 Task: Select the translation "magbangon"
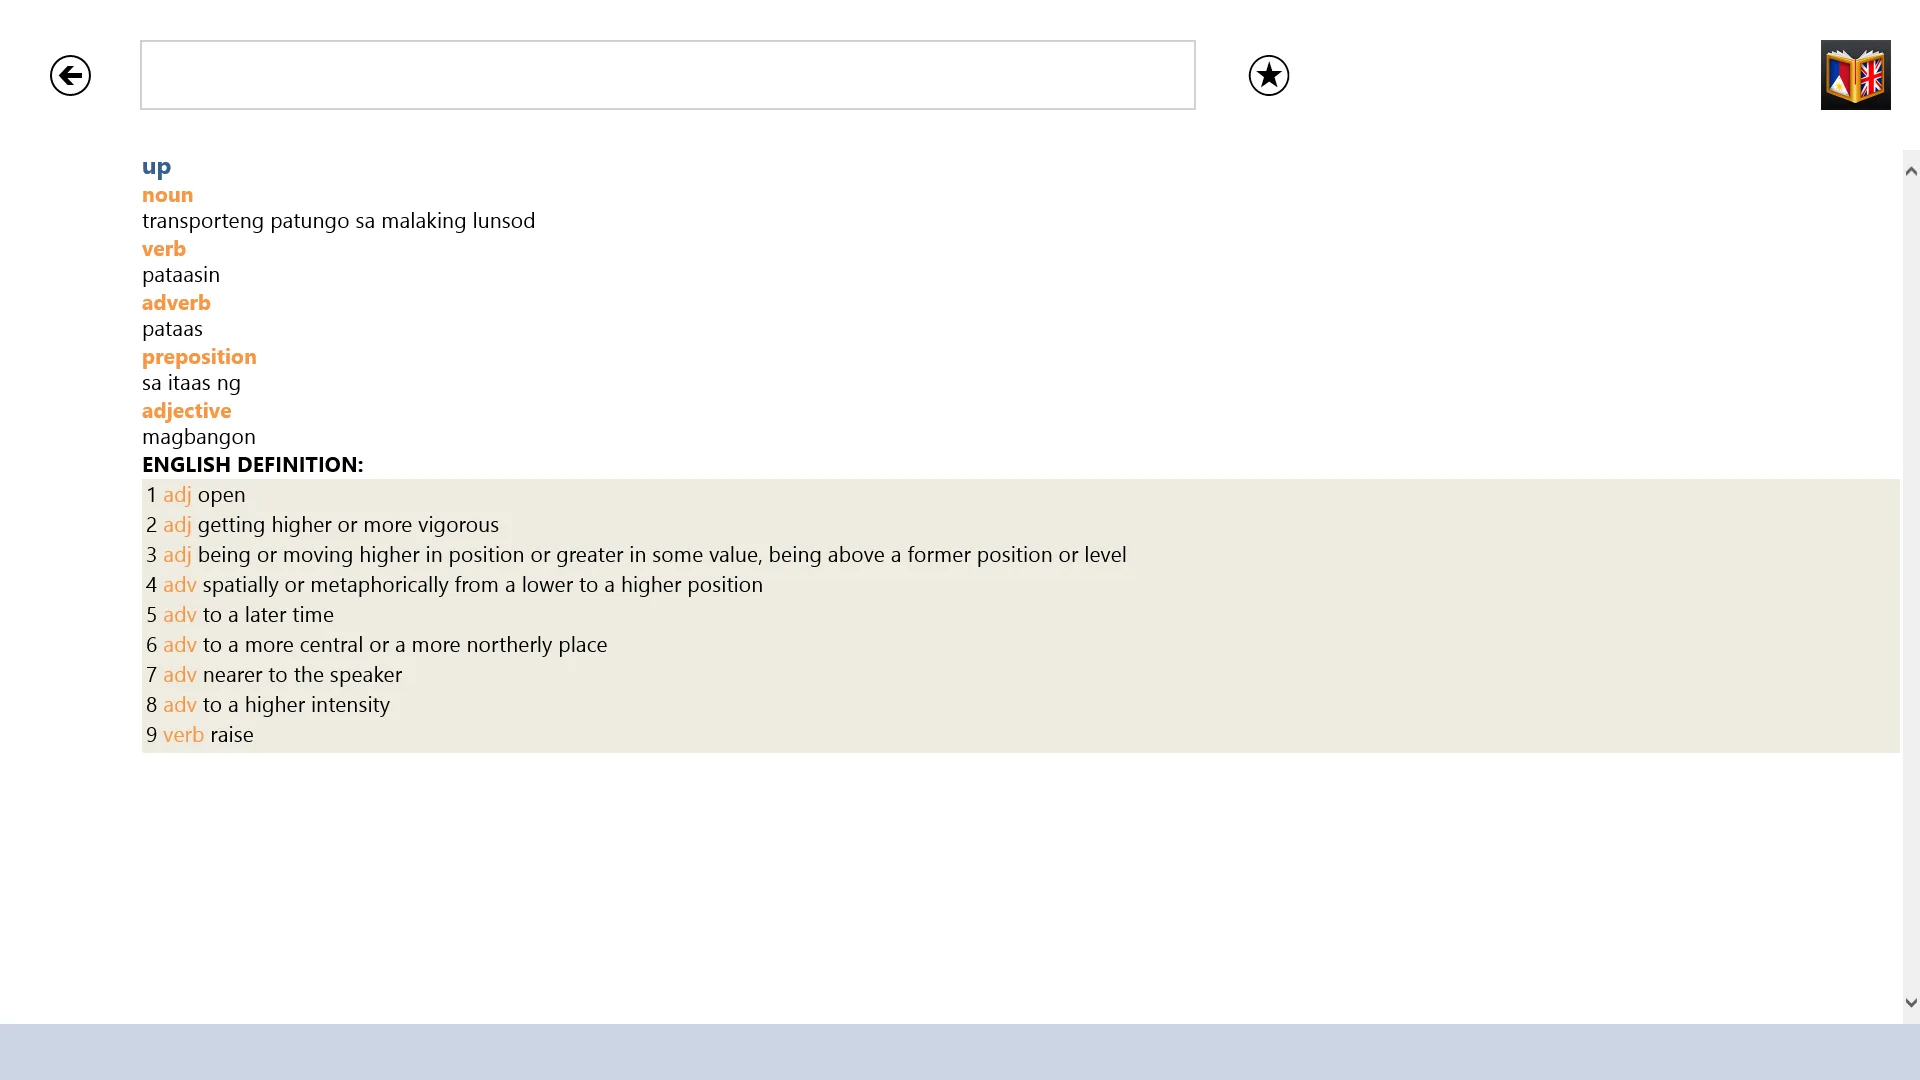coord(198,437)
